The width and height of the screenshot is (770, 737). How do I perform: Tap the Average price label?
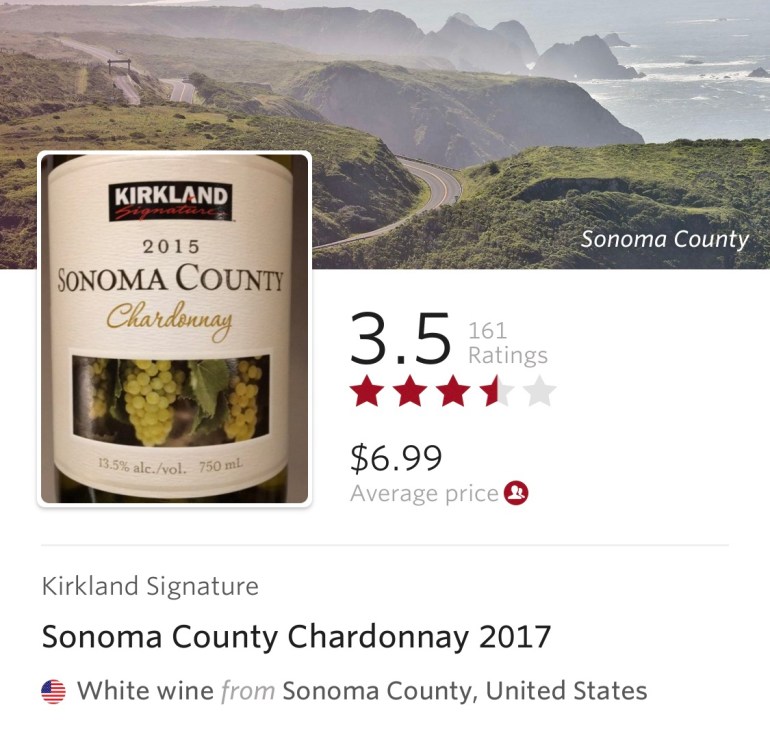[424, 493]
